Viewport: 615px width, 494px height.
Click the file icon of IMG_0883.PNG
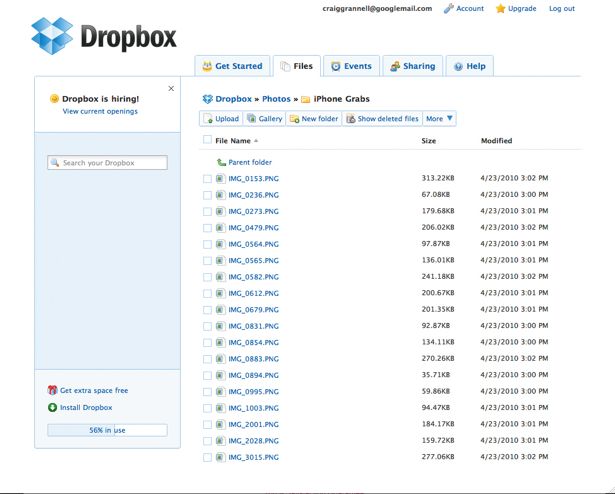220,359
